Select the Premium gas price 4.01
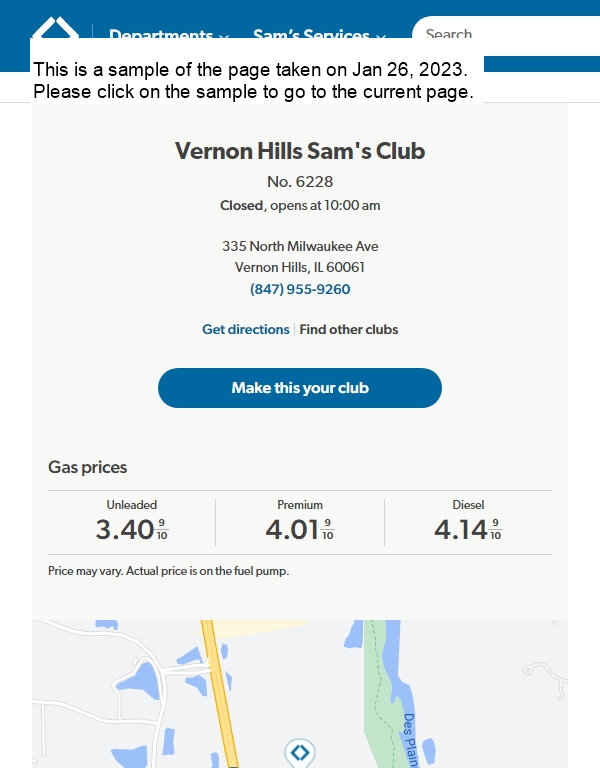 300,529
